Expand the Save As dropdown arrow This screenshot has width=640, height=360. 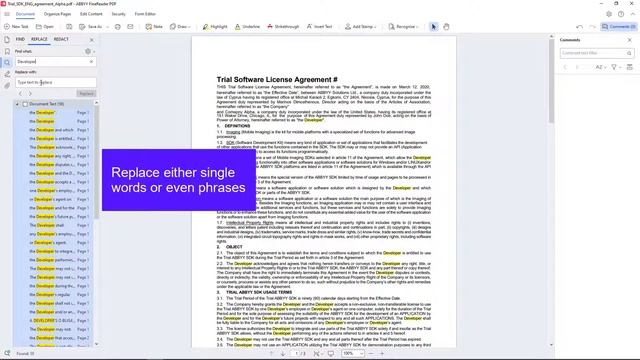click(x=107, y=27)
